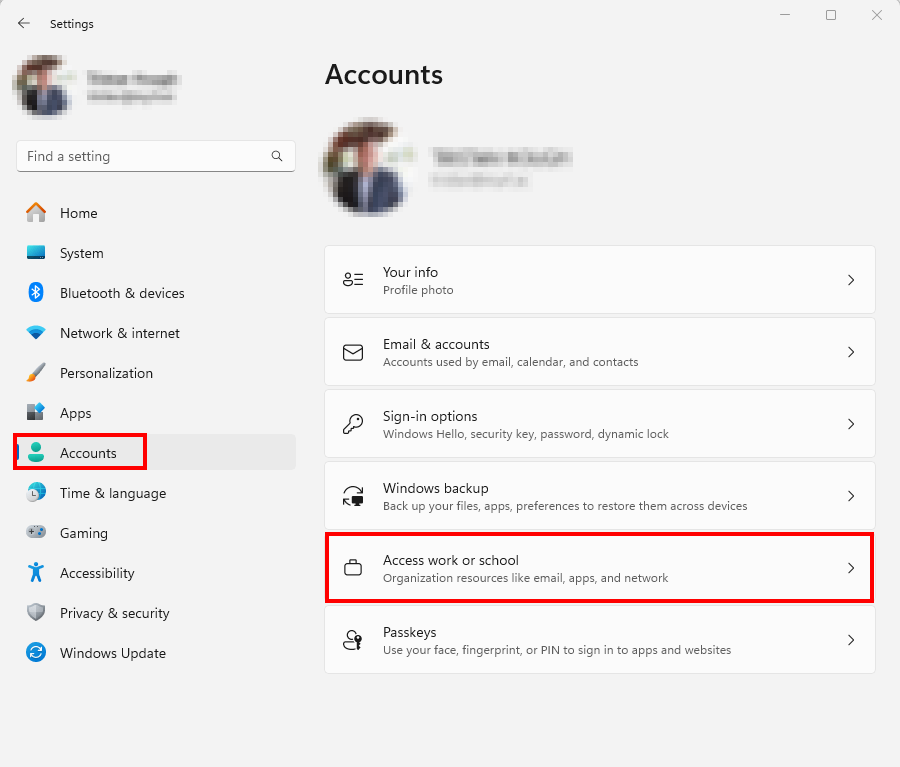Expand Your info chevron
This screenshot has height=767, width=900.
click(x=851, y=280)
